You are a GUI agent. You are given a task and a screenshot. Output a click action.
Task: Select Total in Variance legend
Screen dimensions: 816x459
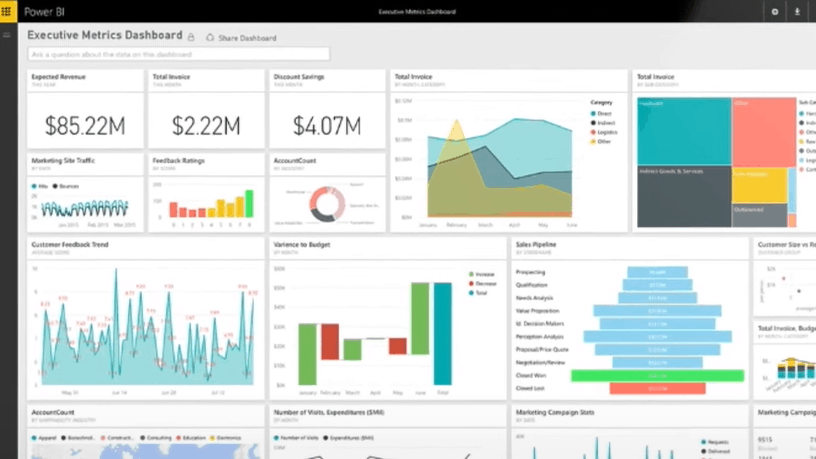[478, 293]
